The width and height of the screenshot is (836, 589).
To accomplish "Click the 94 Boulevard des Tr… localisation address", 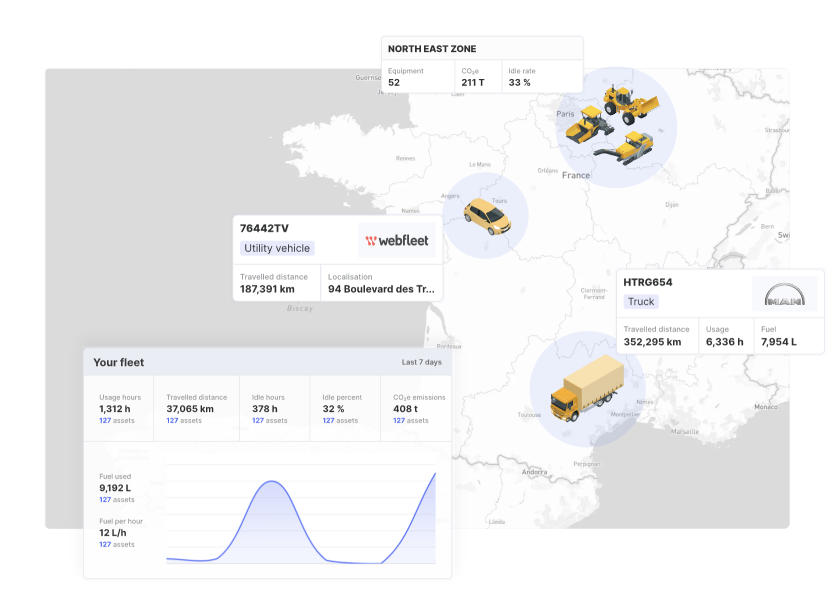I will 381,289.
